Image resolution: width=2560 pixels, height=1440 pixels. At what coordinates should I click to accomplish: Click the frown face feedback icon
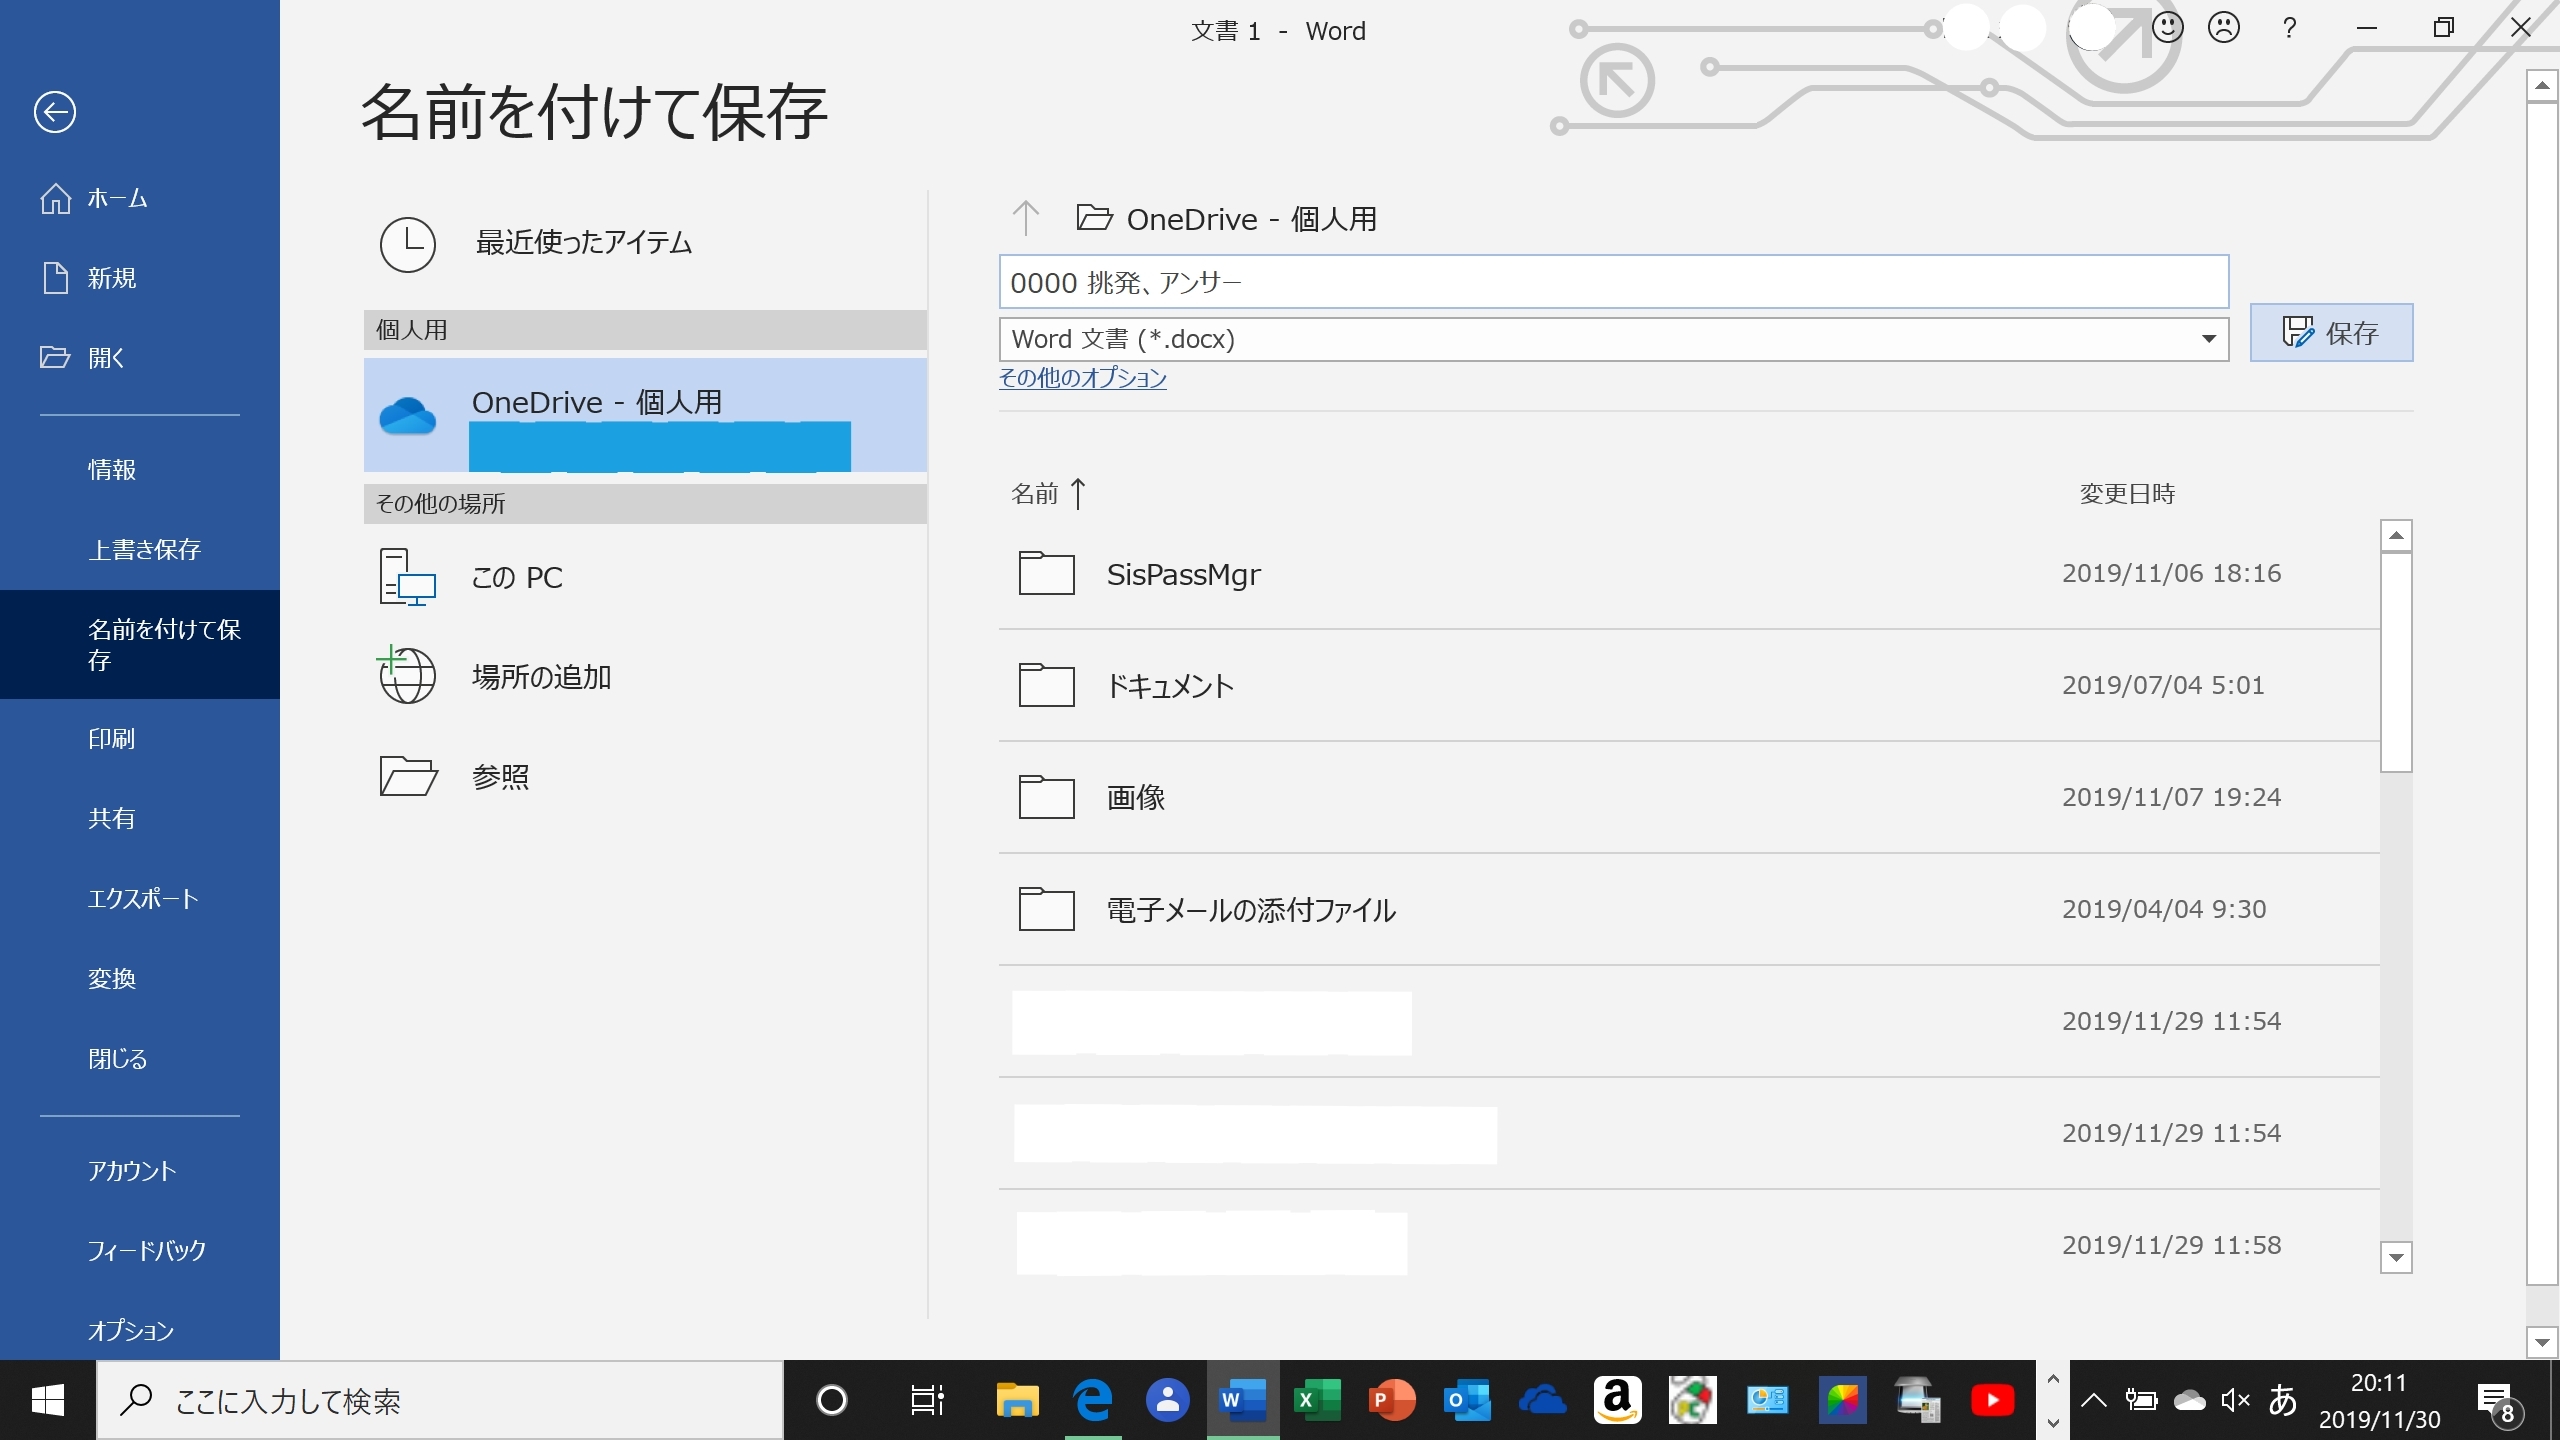[2224, 28]
